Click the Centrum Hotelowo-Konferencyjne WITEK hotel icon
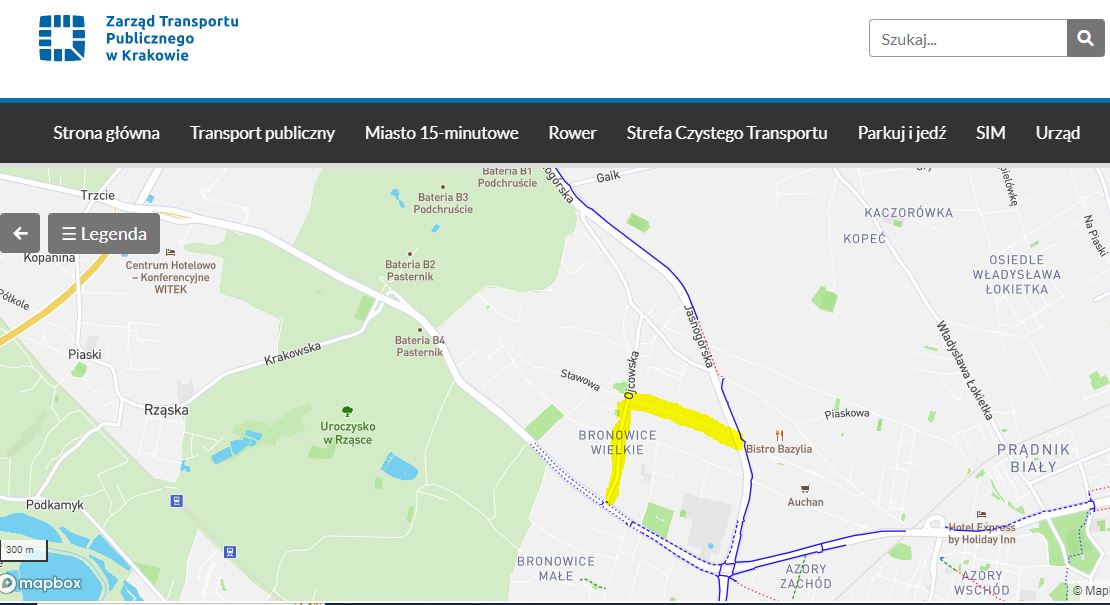1110x605 pixels. (x=170, y=252)
